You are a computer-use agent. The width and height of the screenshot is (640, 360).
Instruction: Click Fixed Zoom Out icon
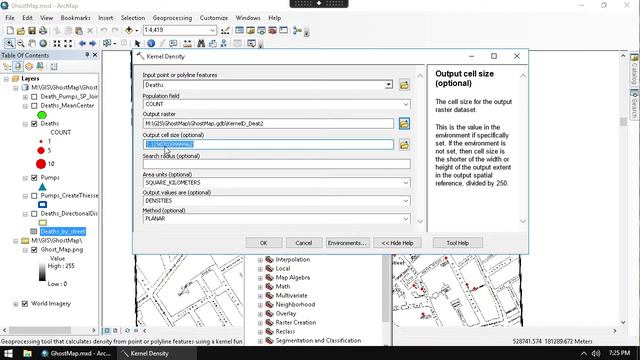tap(68, 43)
